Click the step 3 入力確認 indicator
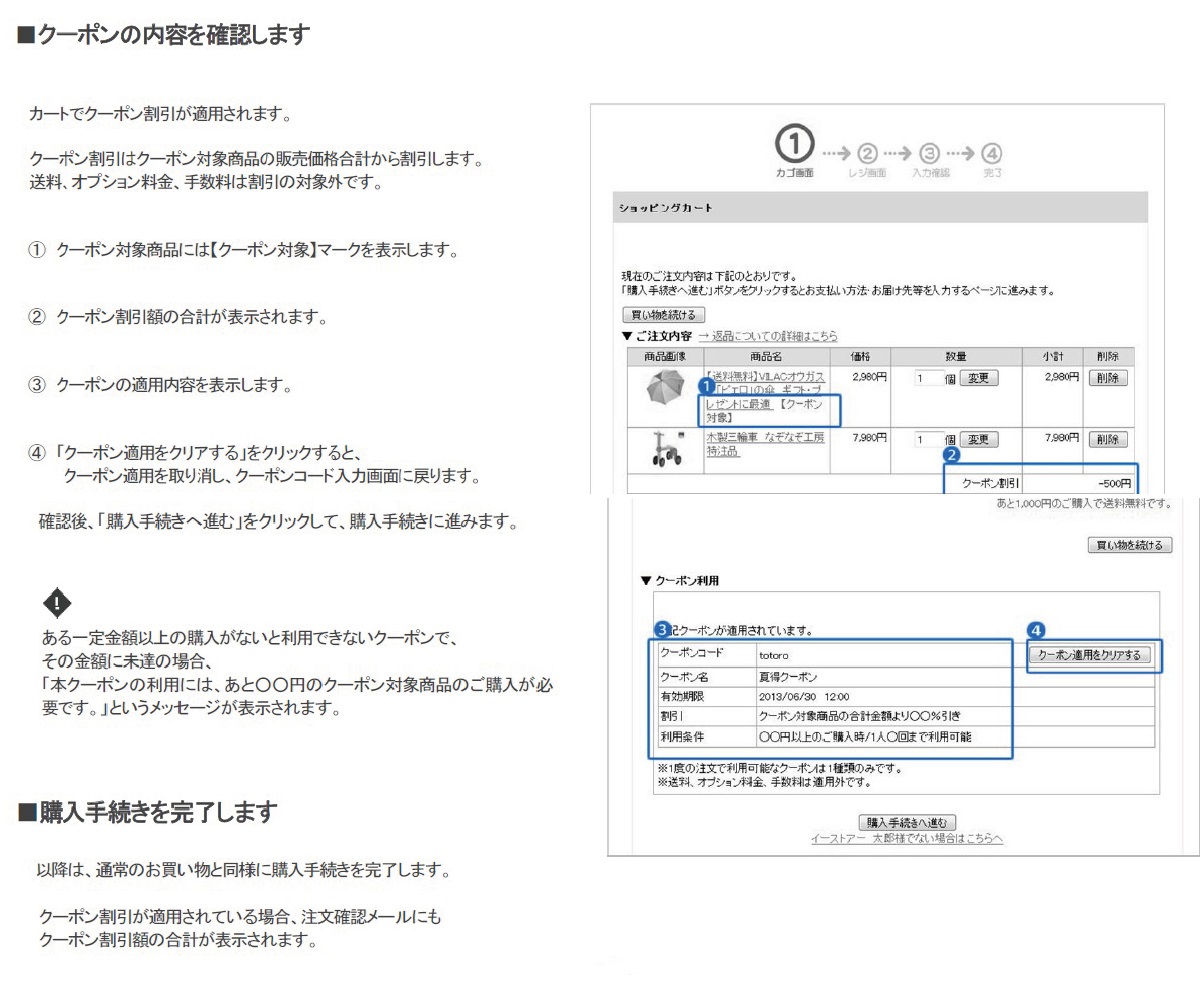The width and height of the screenshot is (1200, 981). coord(930,160)
